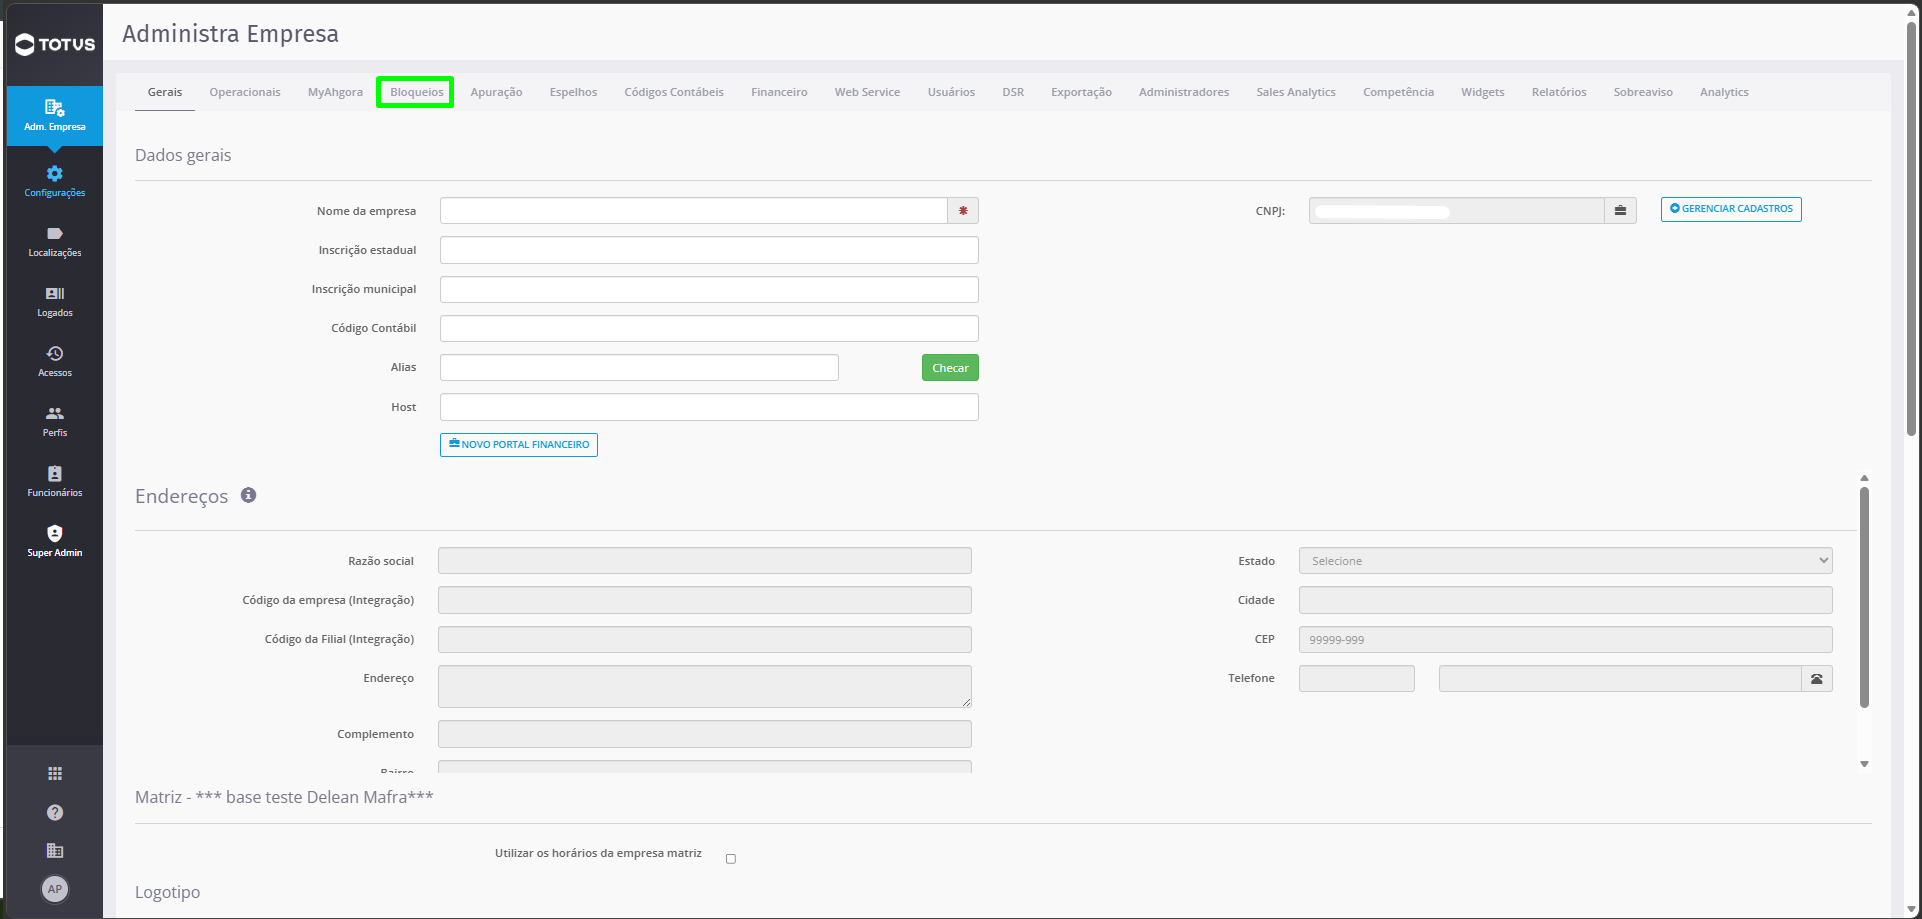Click the Alias input field
The height and width of the screenshot is (919, 1922).
click(x=639, y=367)
